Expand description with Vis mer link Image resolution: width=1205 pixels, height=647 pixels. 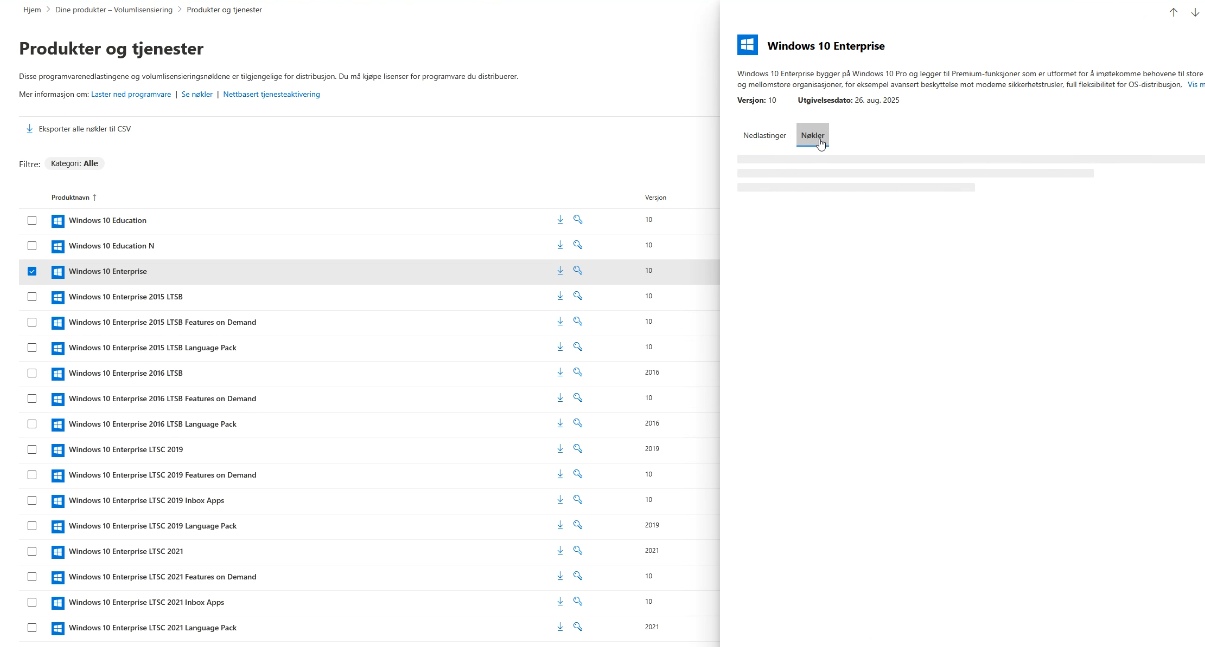pos(1195,86)
